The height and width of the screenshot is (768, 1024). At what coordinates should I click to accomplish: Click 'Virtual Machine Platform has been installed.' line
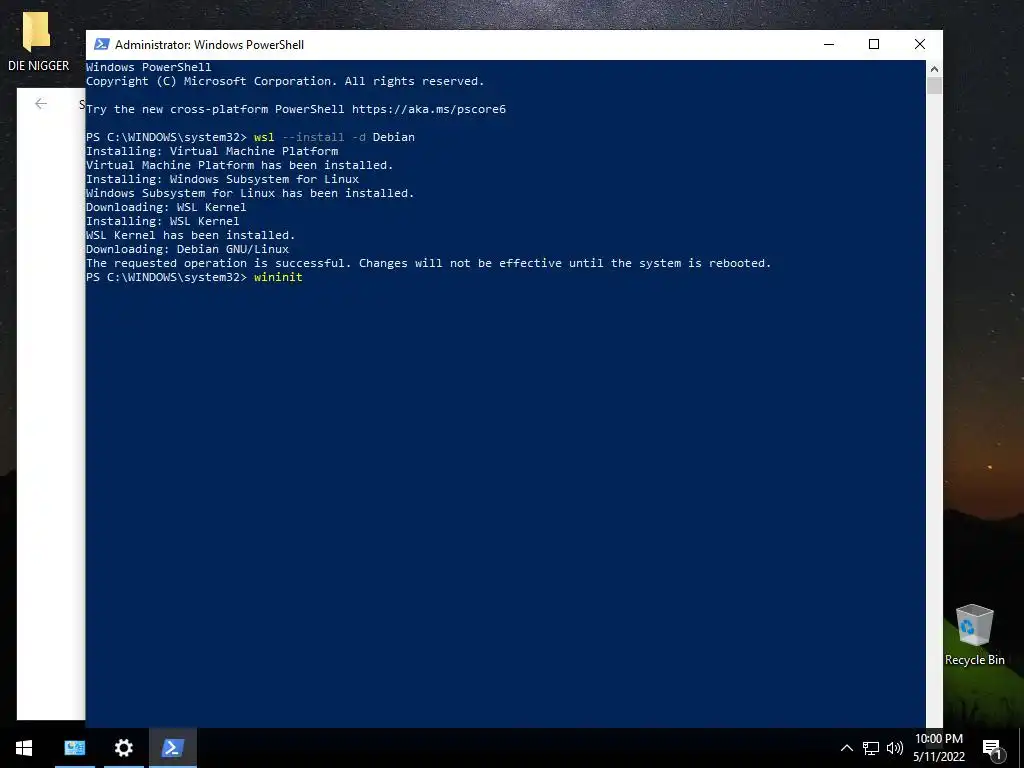(x=240, y=165)
